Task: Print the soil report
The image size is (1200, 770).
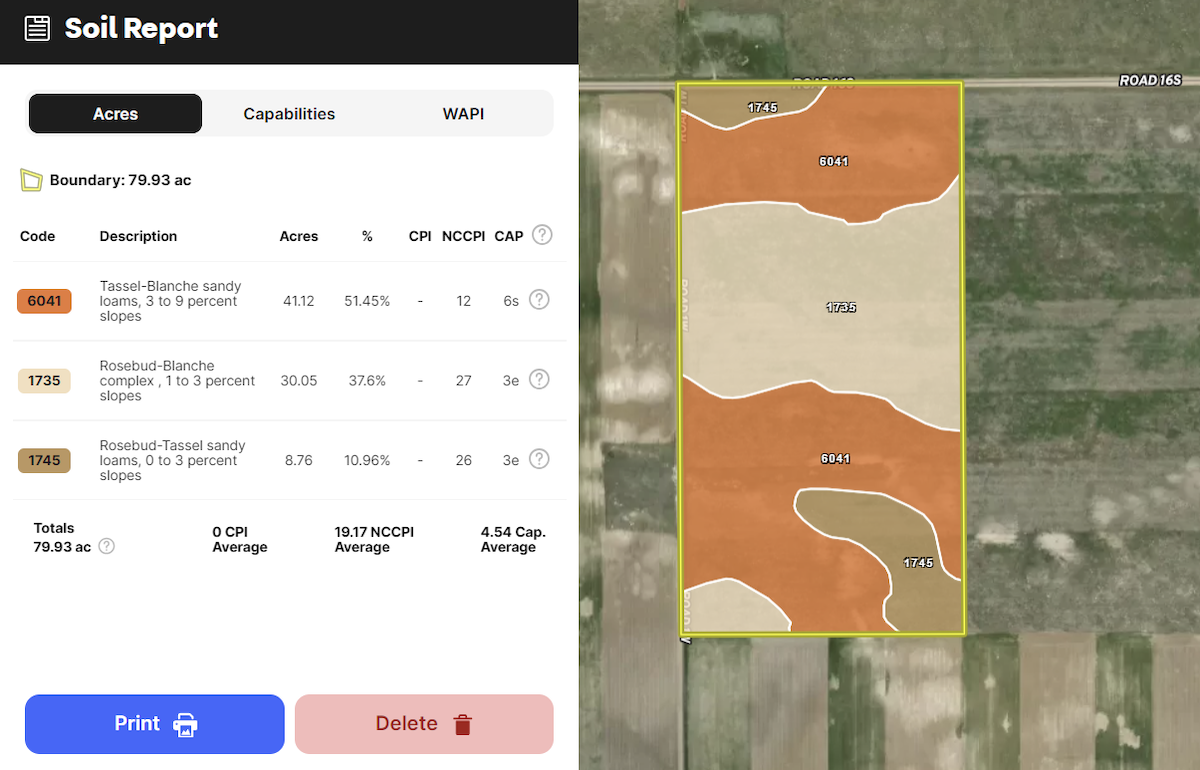Action: pyautogui.click(x=155, y=723)
